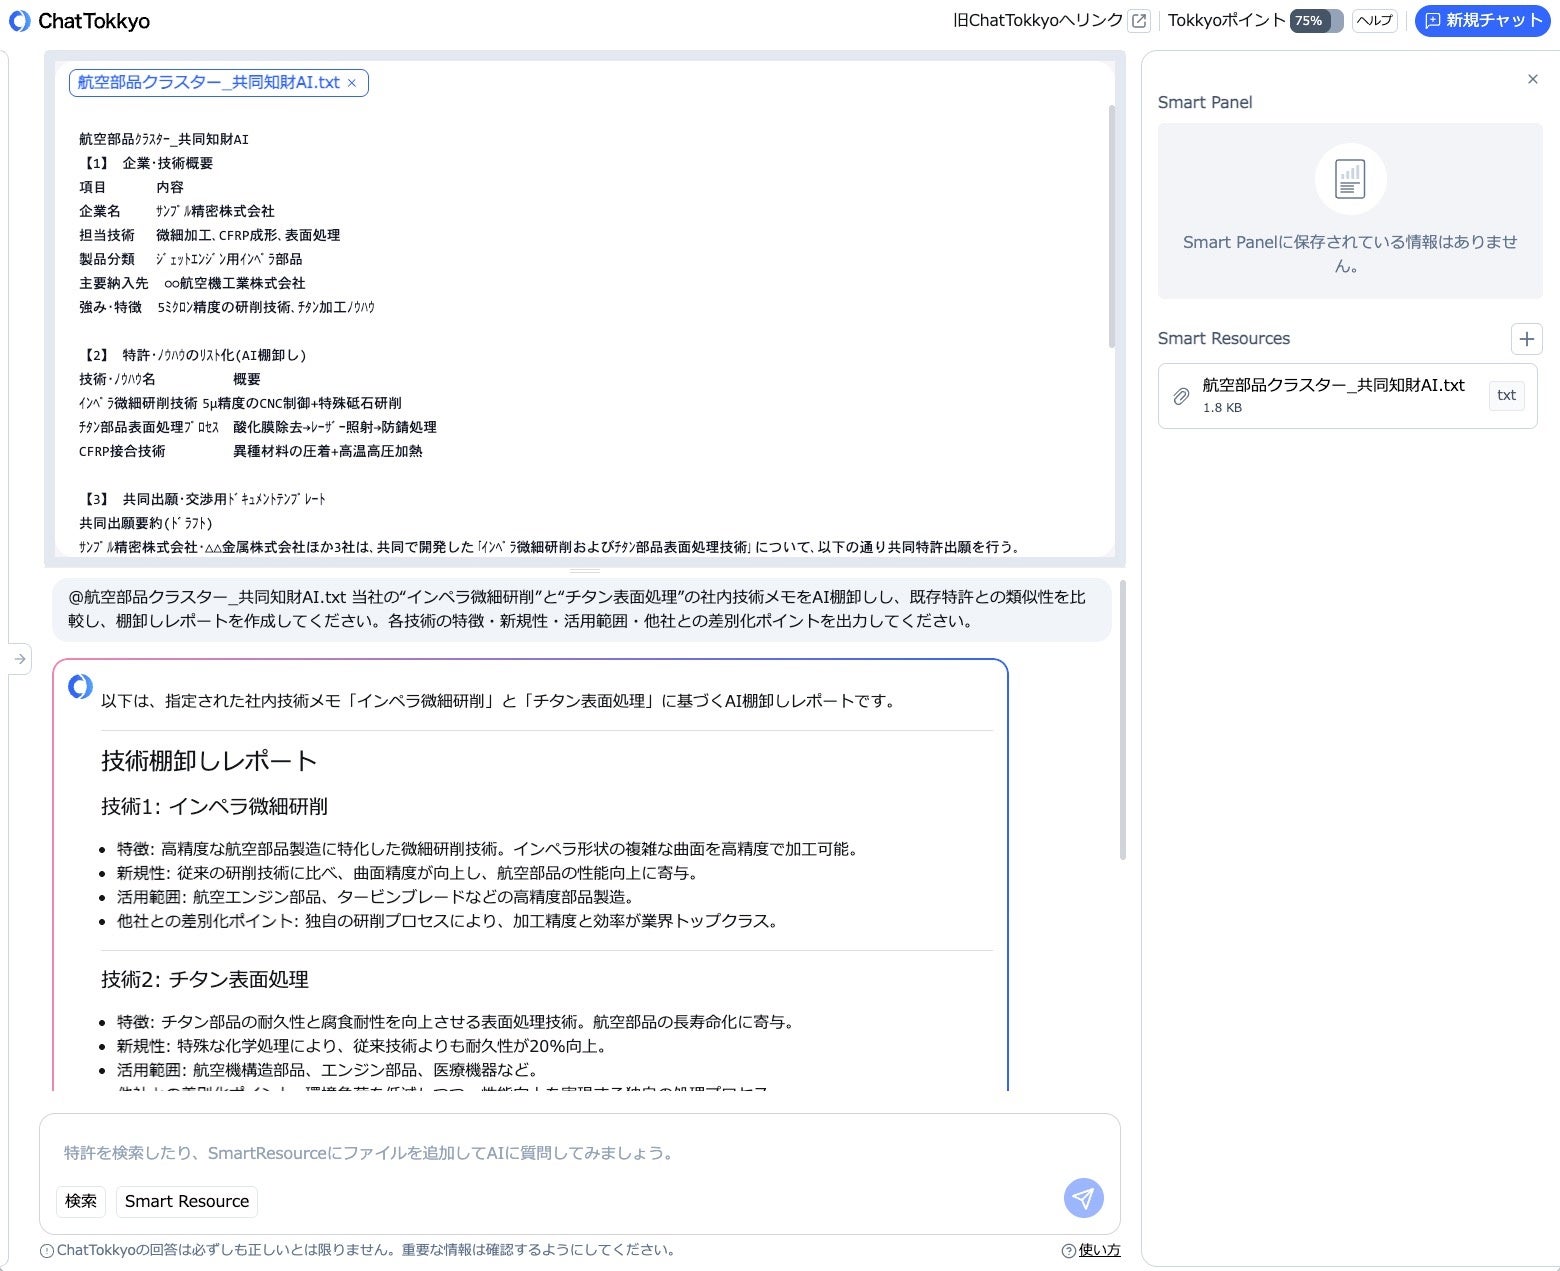Click the 【1】 企業・技術概要 line in the preview
Viewport: 1560px width, 1271px height.
click(146, 163)
